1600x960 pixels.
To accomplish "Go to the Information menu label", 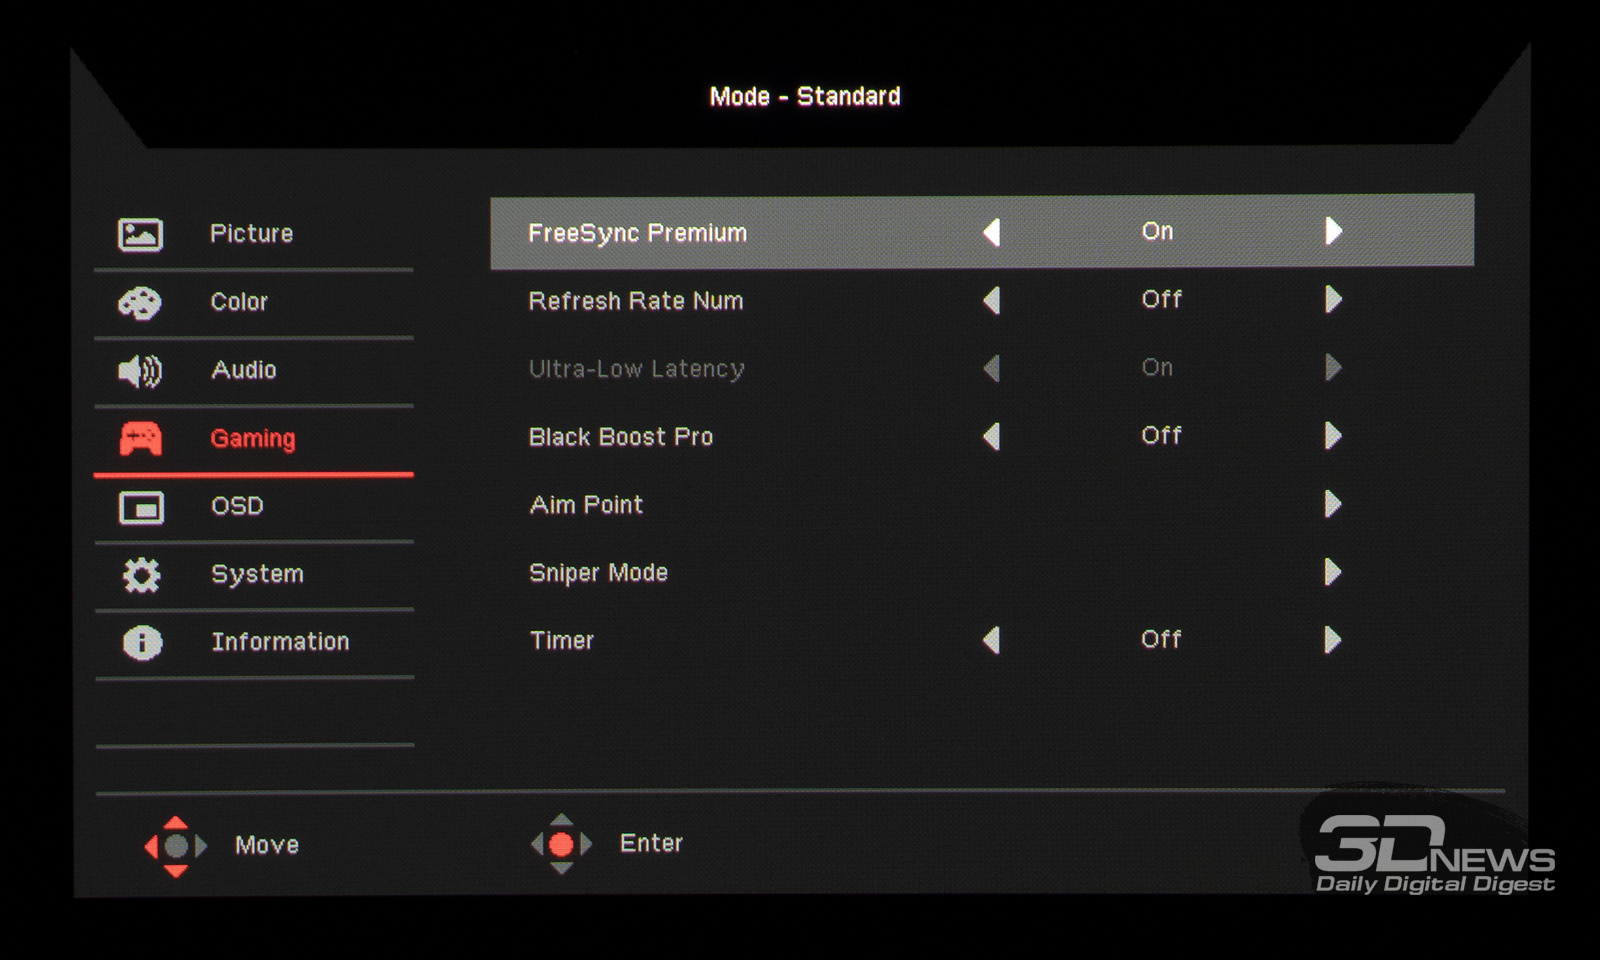I will point(280,641).
